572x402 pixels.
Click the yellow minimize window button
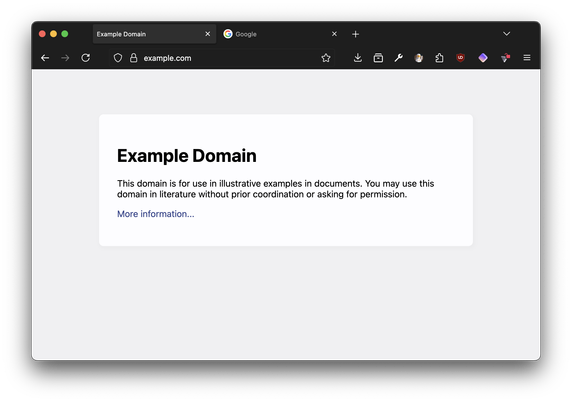click(x=54, y=34)
